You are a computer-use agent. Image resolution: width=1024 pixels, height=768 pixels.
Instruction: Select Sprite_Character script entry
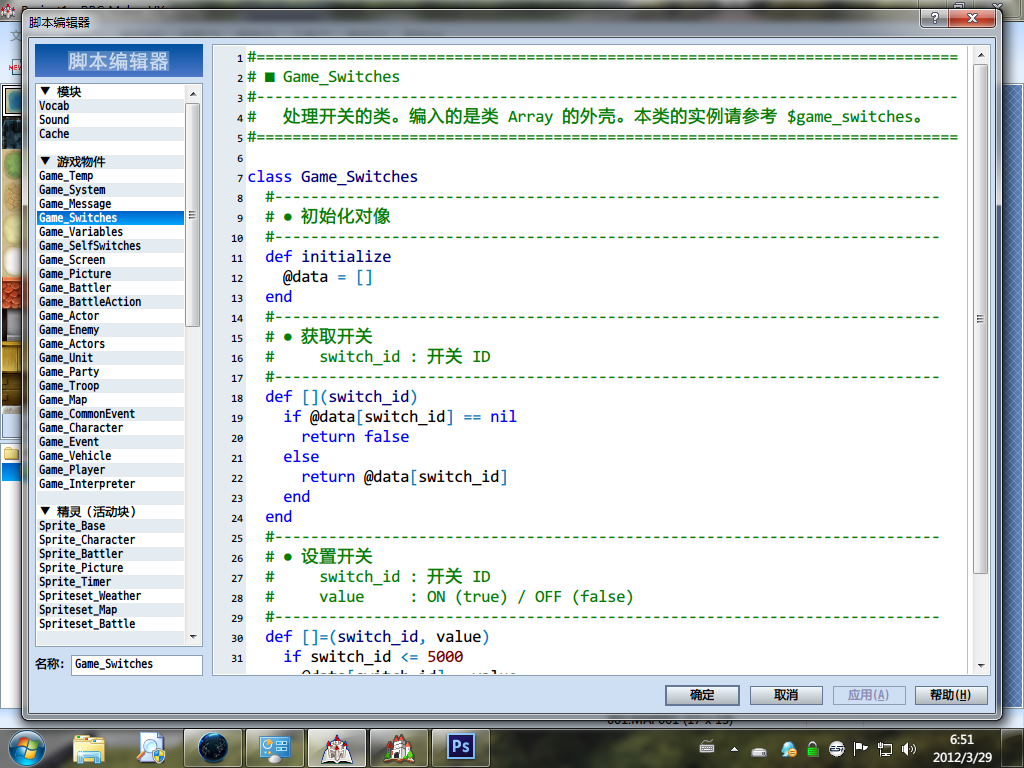pyautogui.click(x=87, y=540)
